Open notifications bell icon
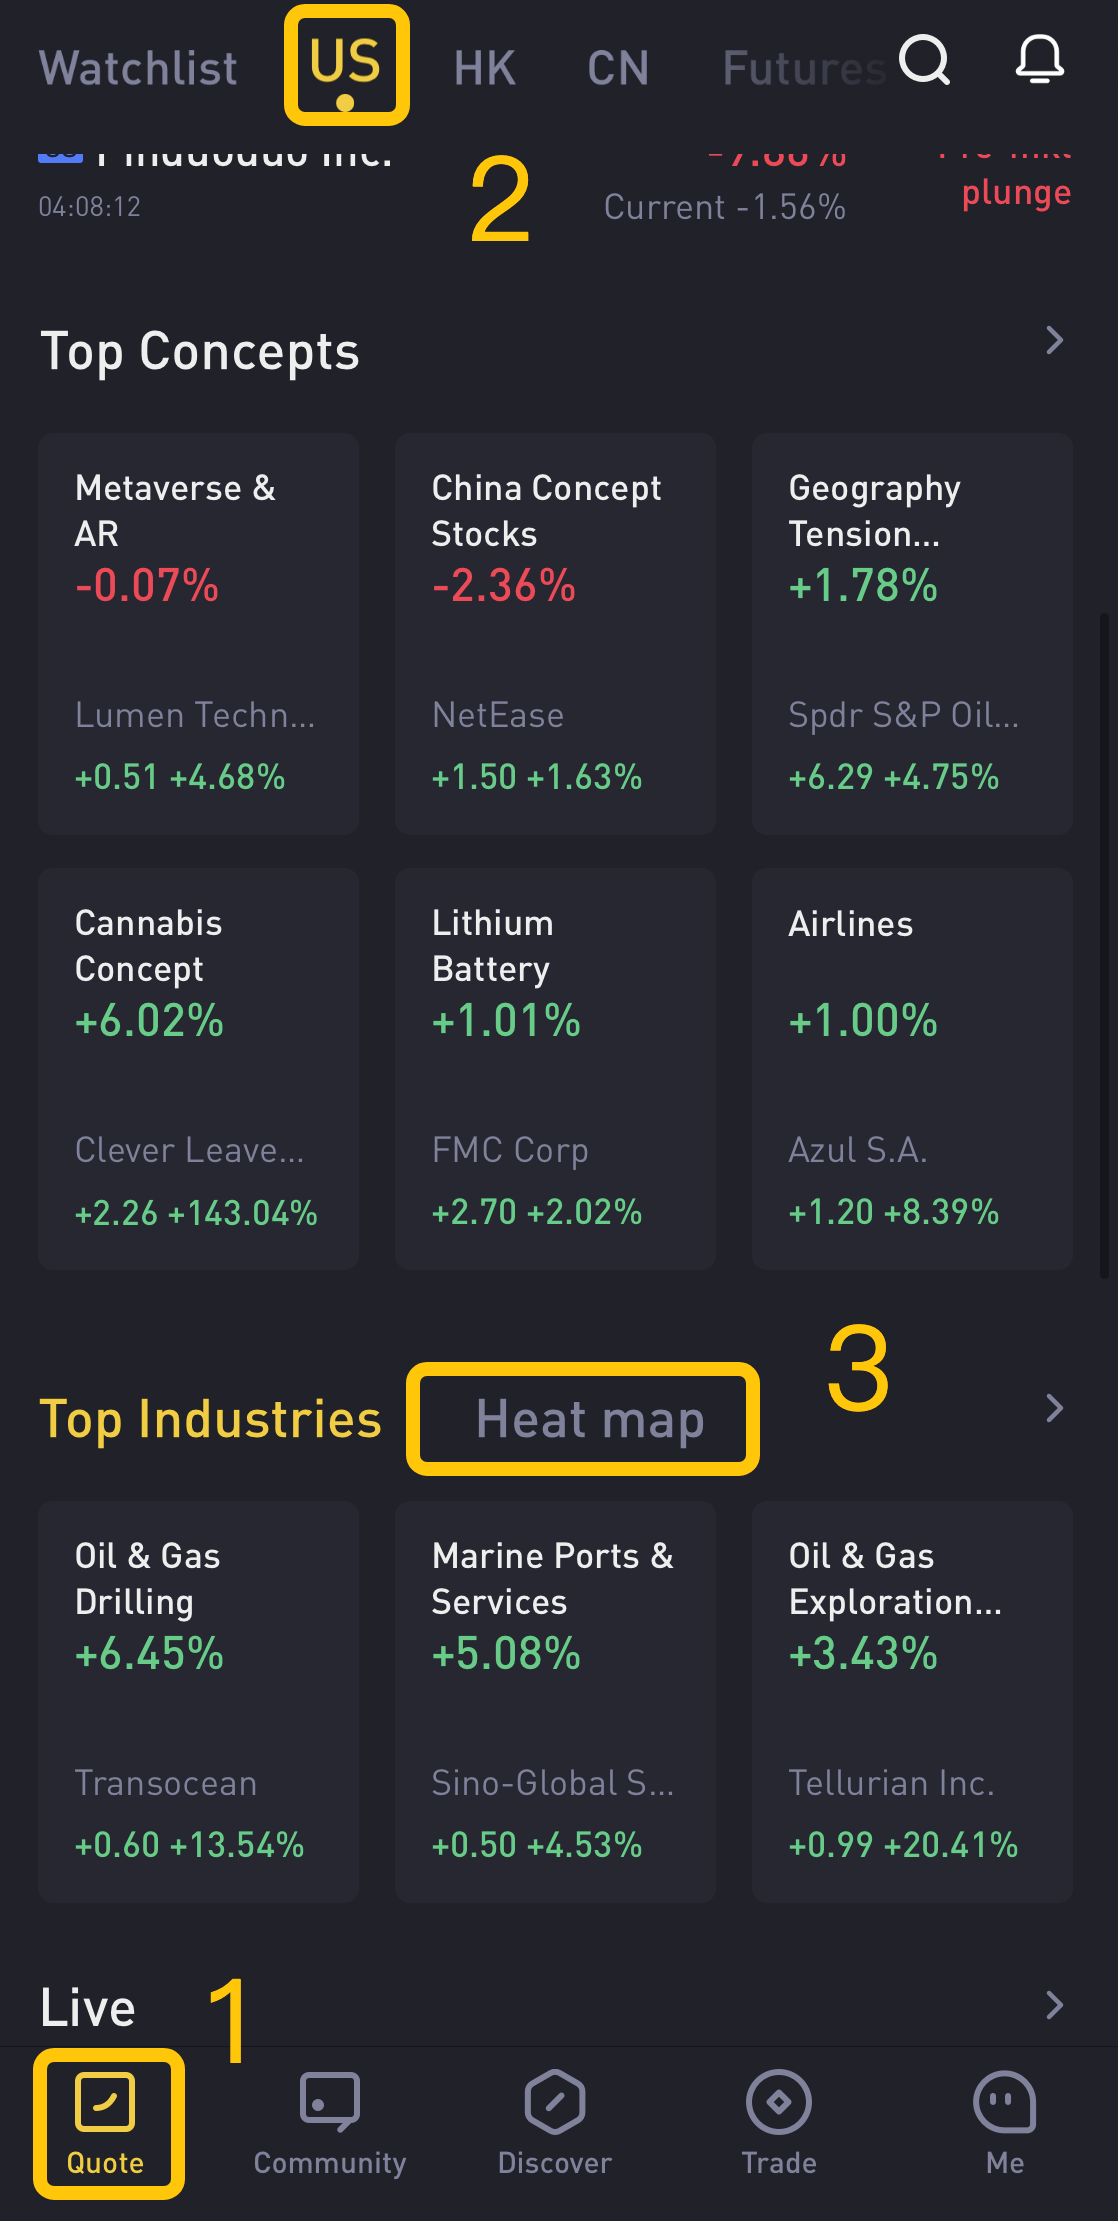 click(x=1039, y=61)
